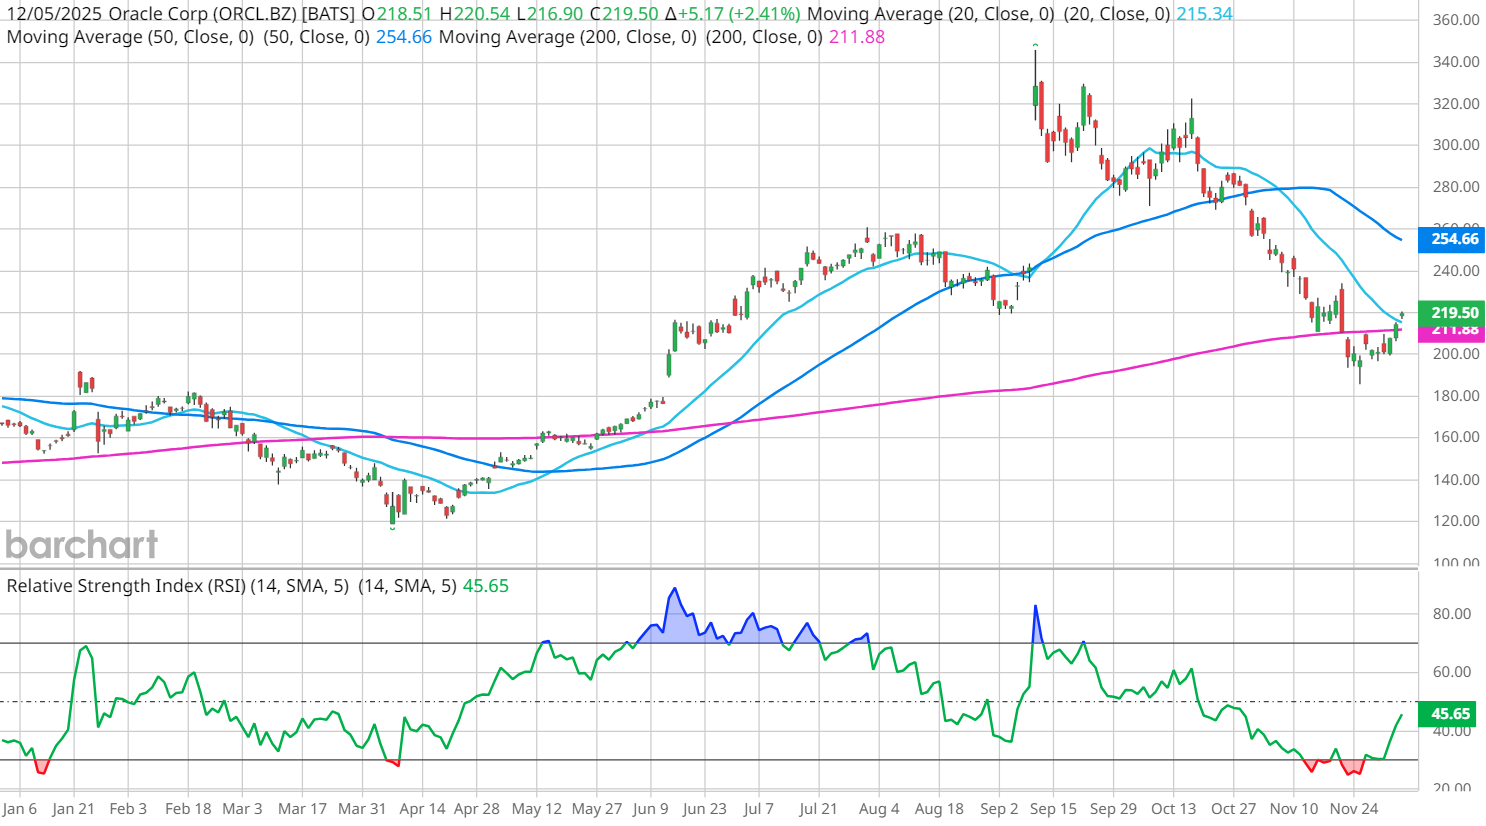Click the 140.00 price axis label
1486x826 pixels.
coord(1455,480)
